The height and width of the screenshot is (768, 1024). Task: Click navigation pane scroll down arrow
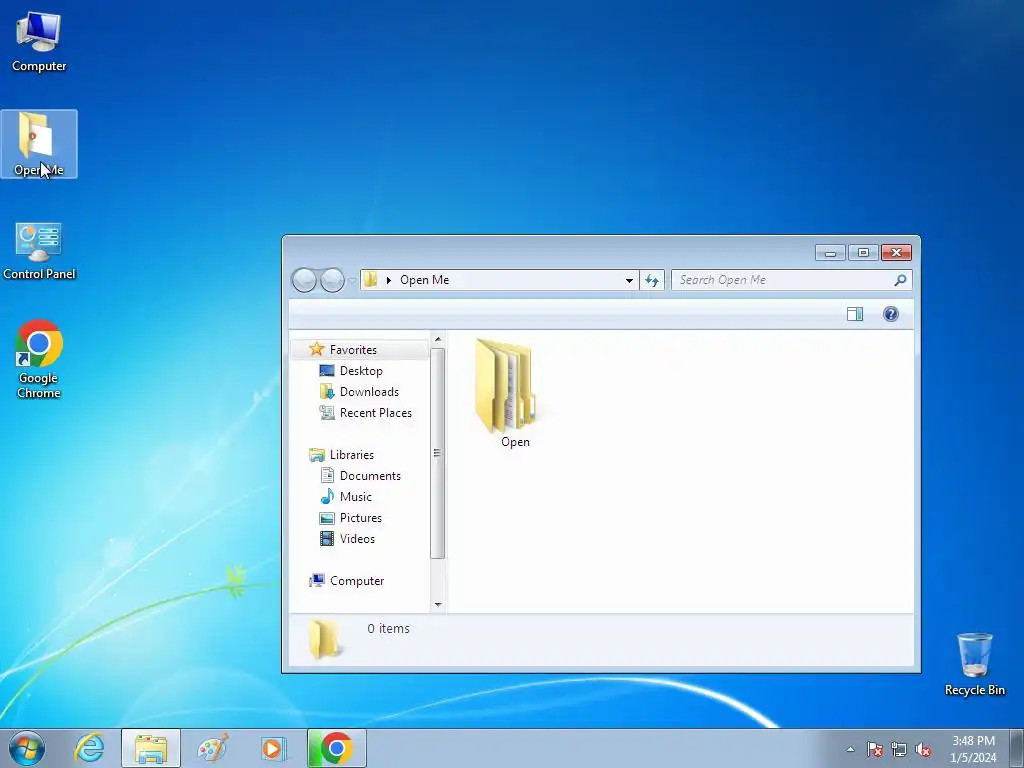(438, 605)
